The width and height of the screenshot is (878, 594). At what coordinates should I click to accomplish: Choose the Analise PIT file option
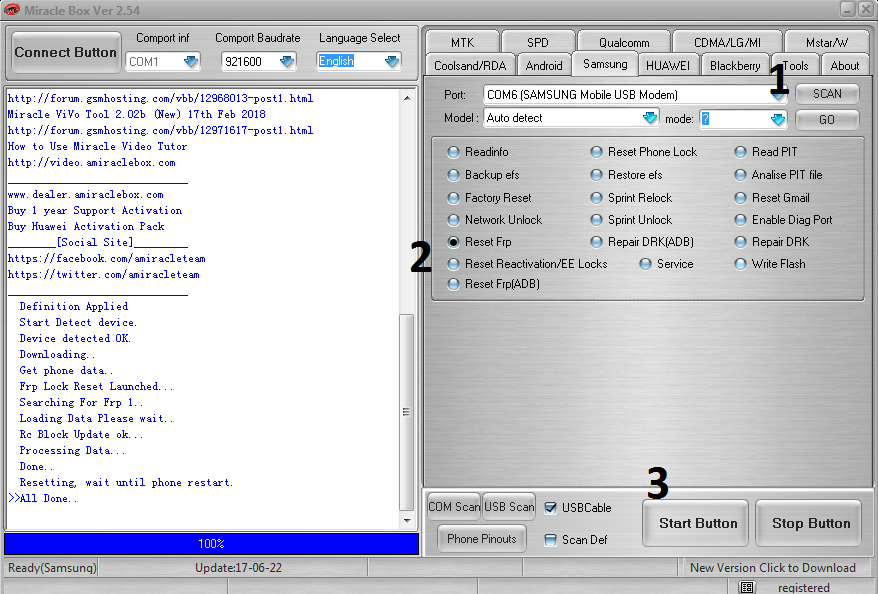(740, 175)
